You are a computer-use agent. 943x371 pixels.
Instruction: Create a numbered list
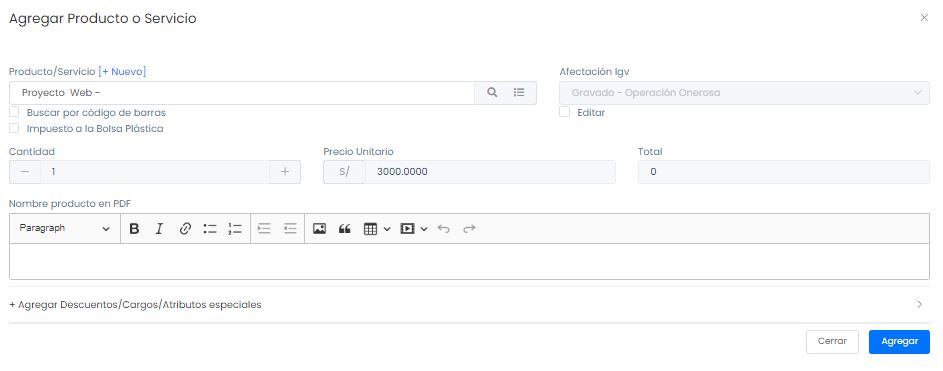click(x=235, y=228)
